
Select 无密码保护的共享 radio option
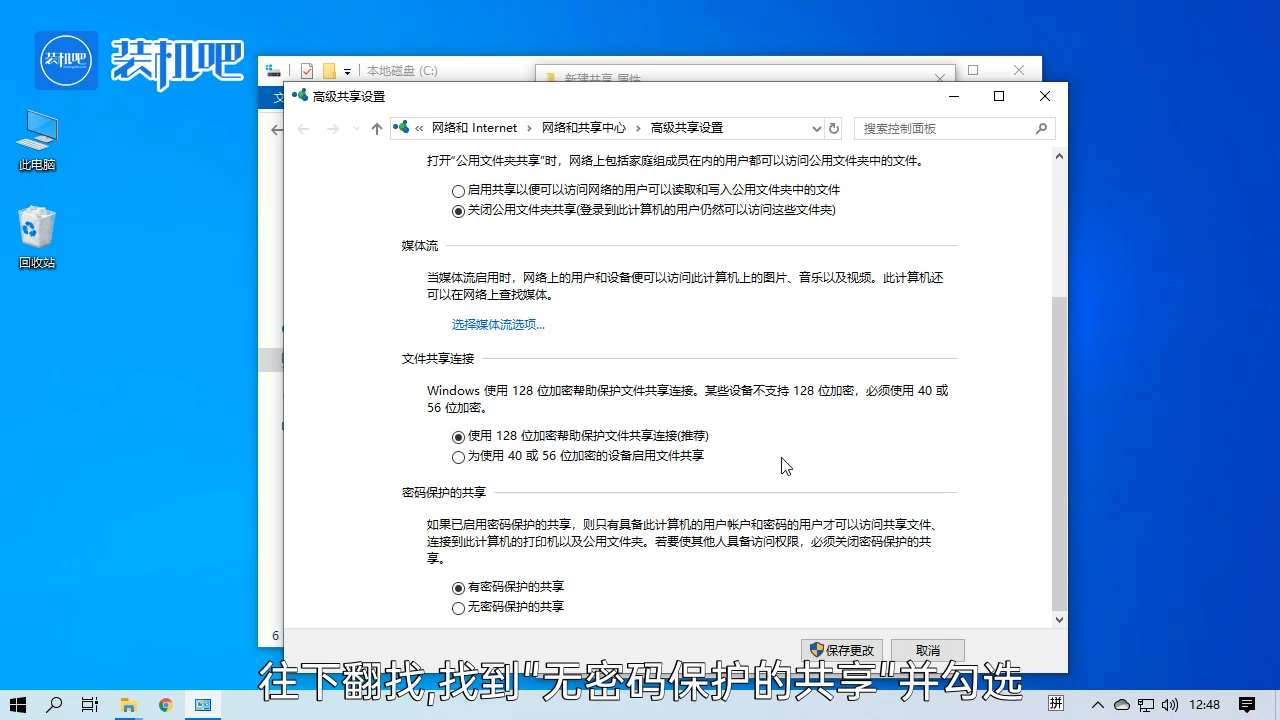click(x=458, y=607)
